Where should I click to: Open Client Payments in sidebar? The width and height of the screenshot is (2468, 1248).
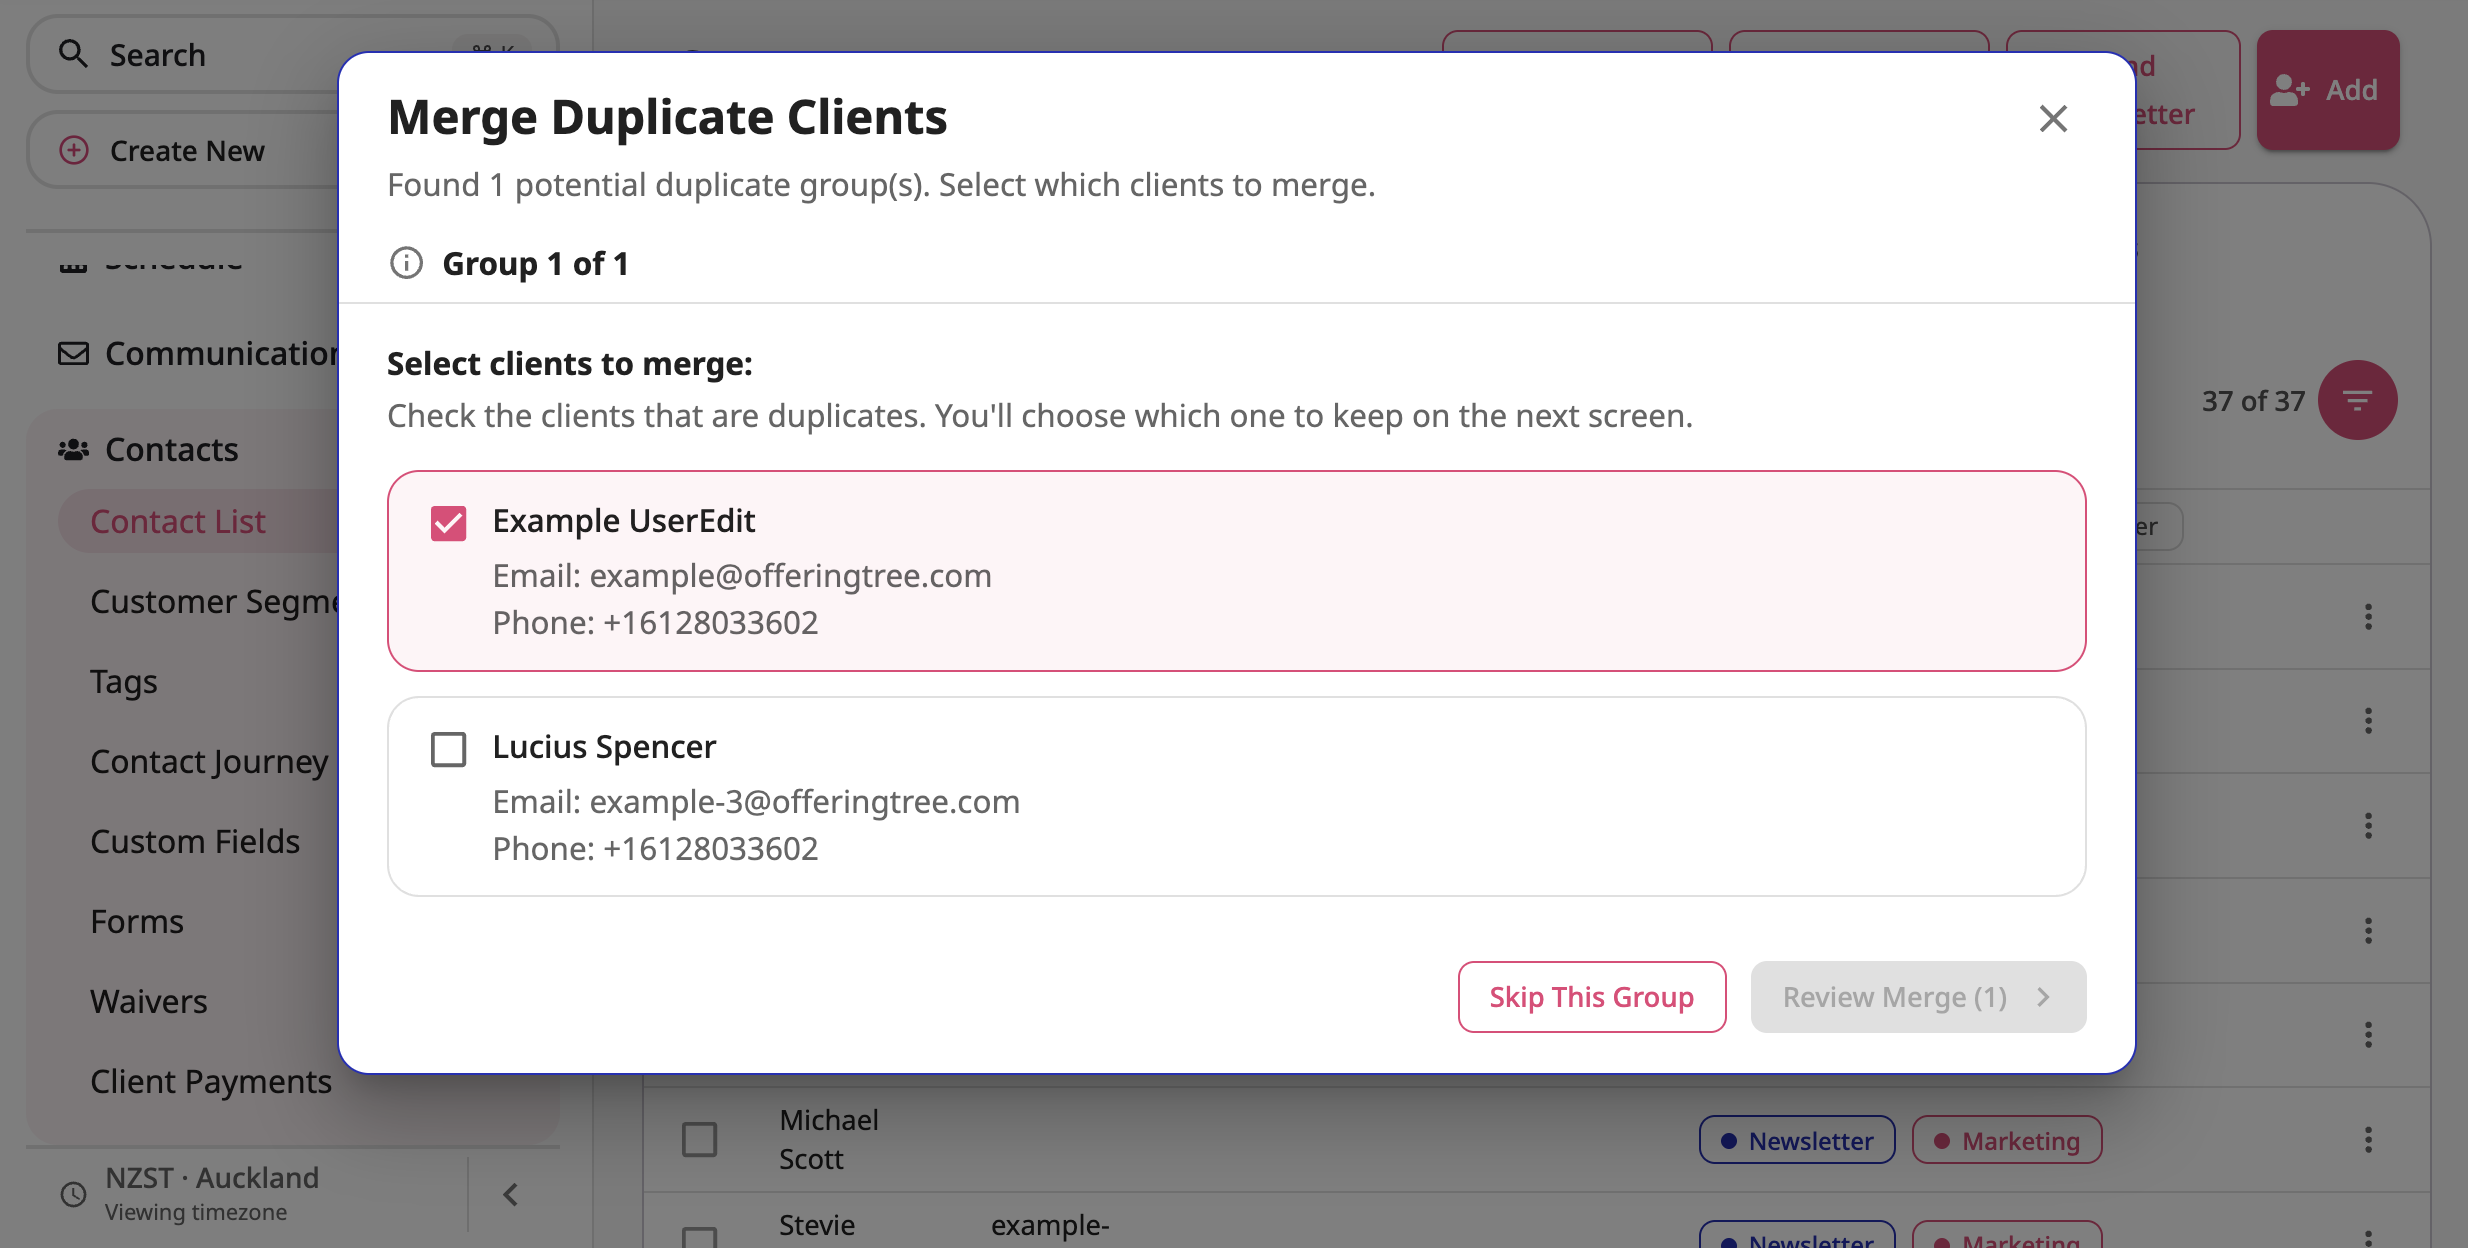[x=211, y=1081]
